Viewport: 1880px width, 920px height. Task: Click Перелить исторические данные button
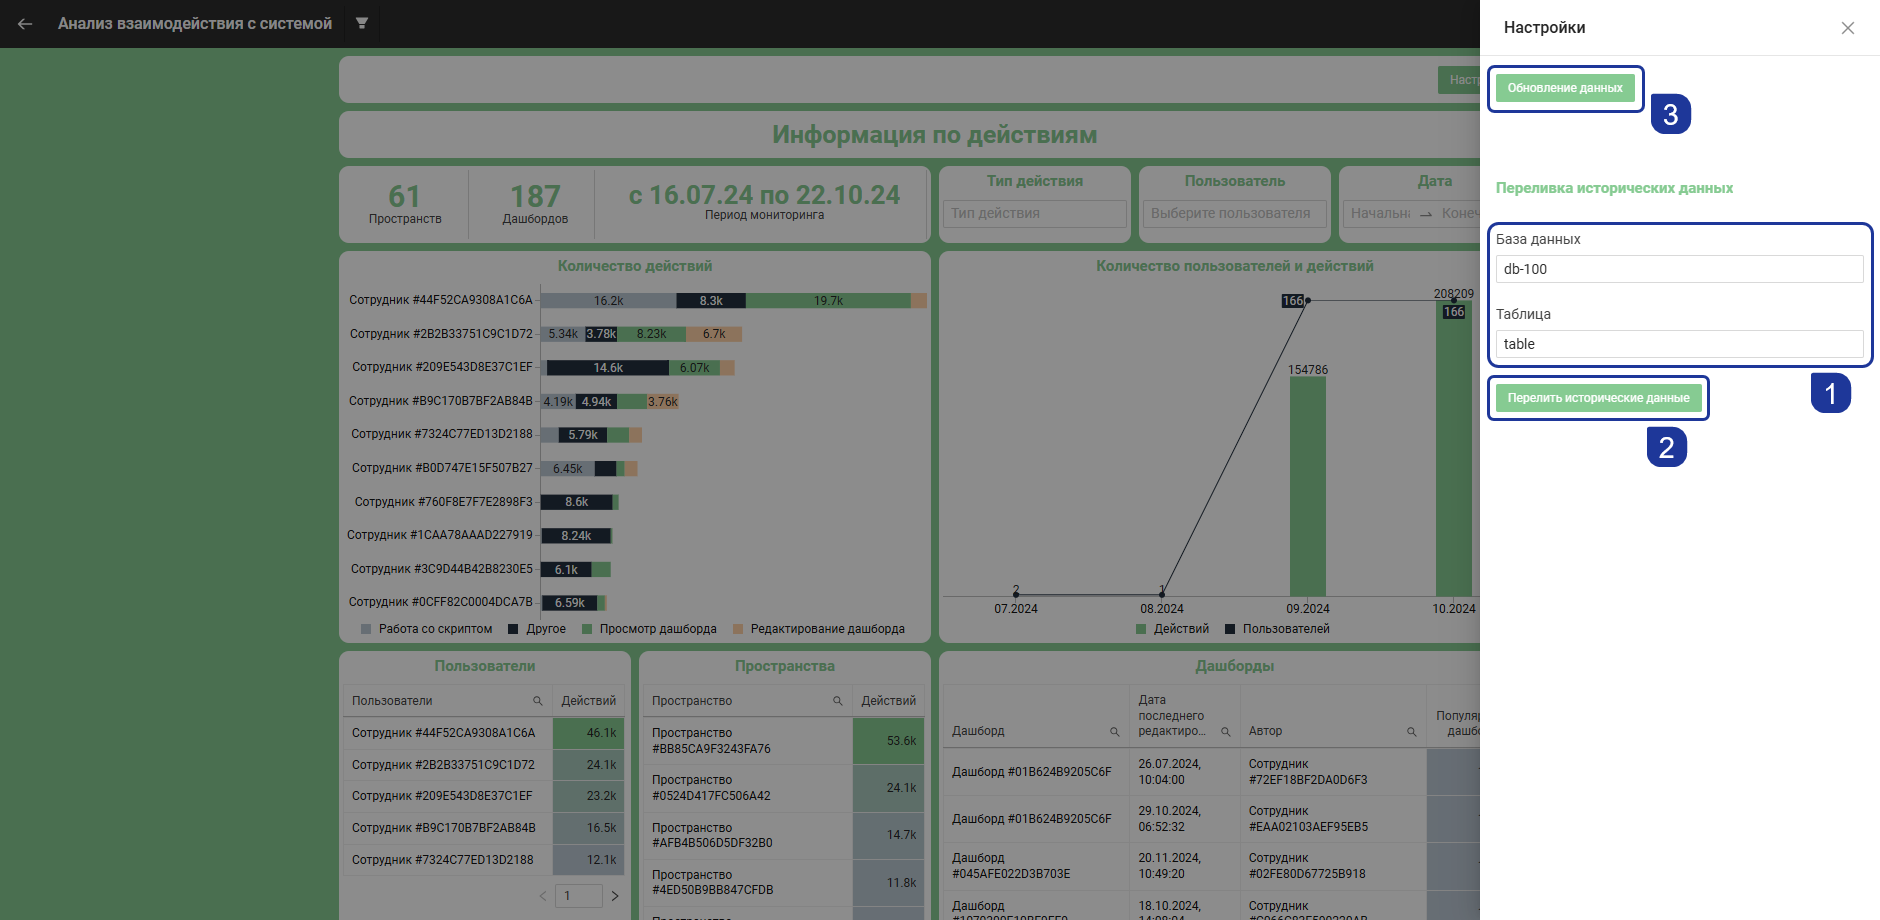[x=1598, y=398]
